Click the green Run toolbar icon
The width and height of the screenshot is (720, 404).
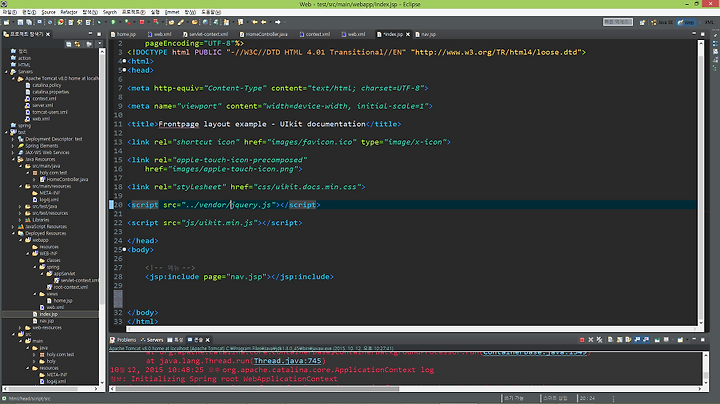pyautogui.click(x=113, y=22)
